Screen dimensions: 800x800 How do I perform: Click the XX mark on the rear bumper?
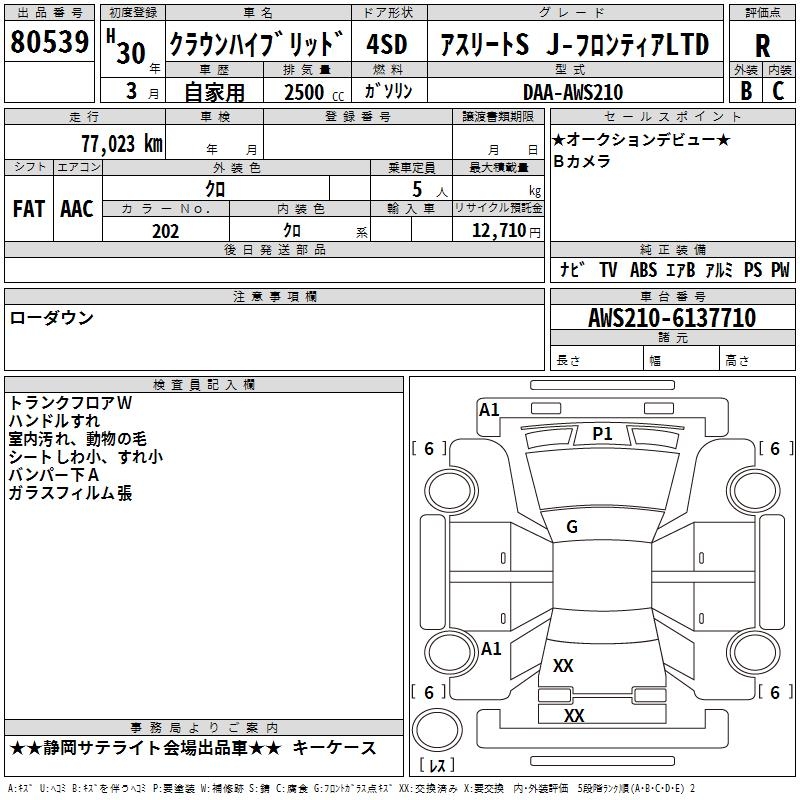[574, 715]
